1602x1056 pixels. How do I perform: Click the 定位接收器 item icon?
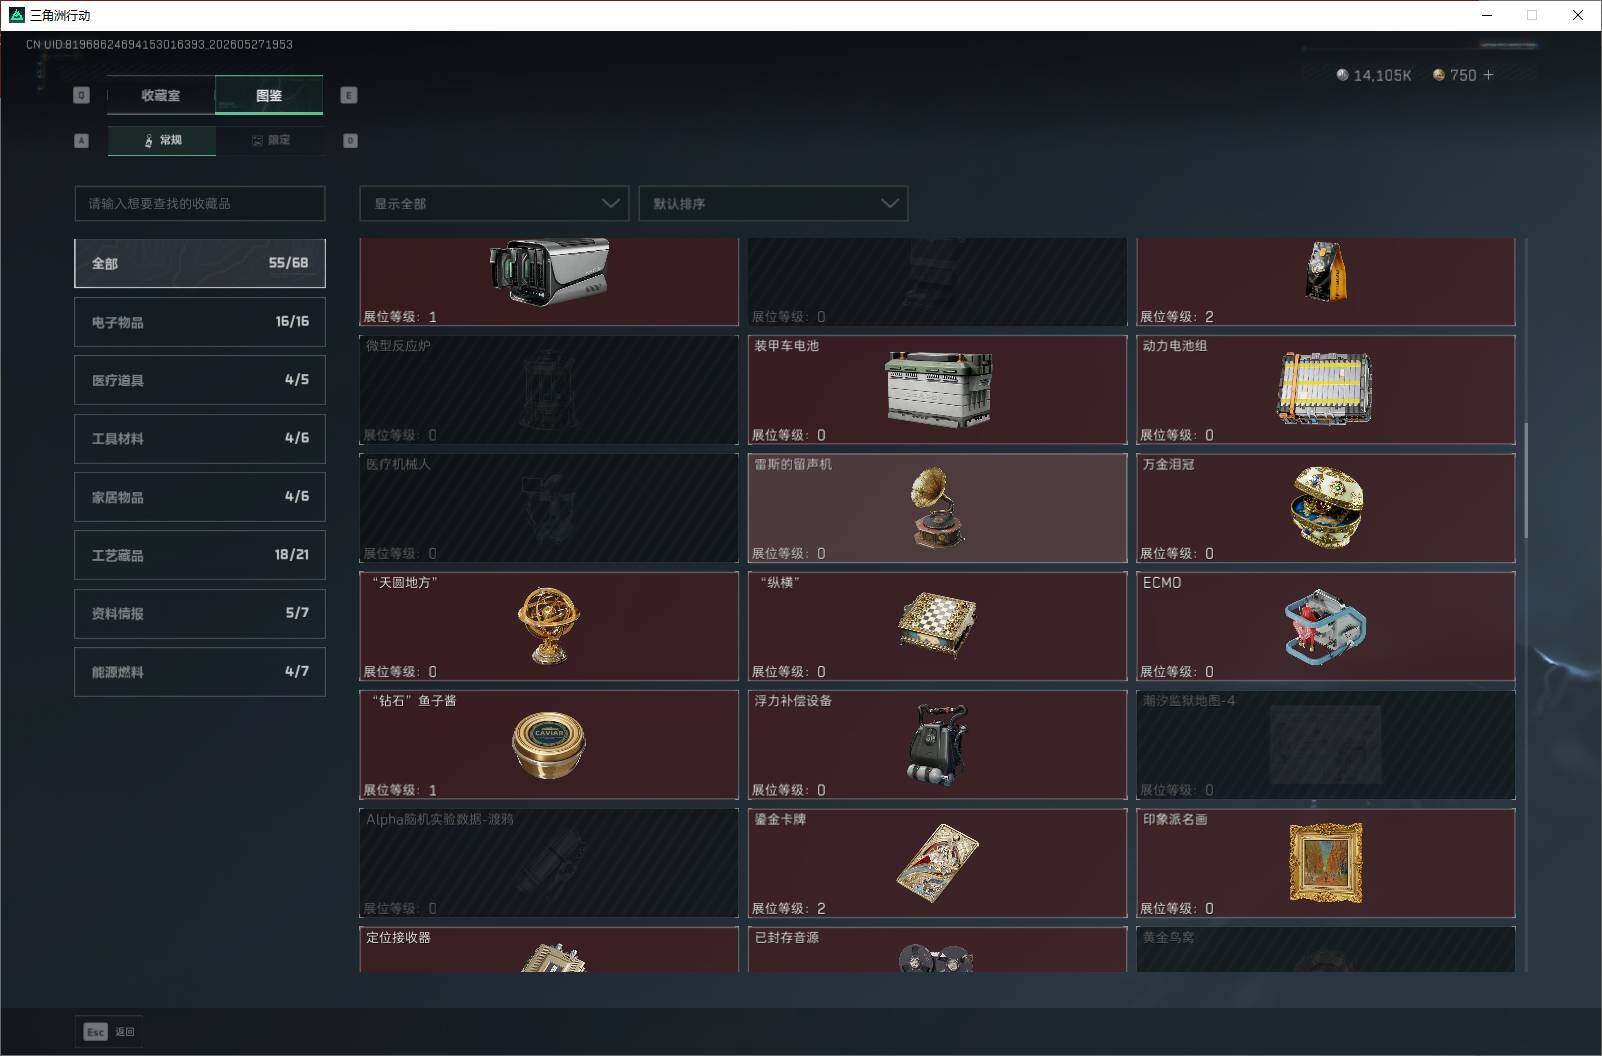coord(552,958)
